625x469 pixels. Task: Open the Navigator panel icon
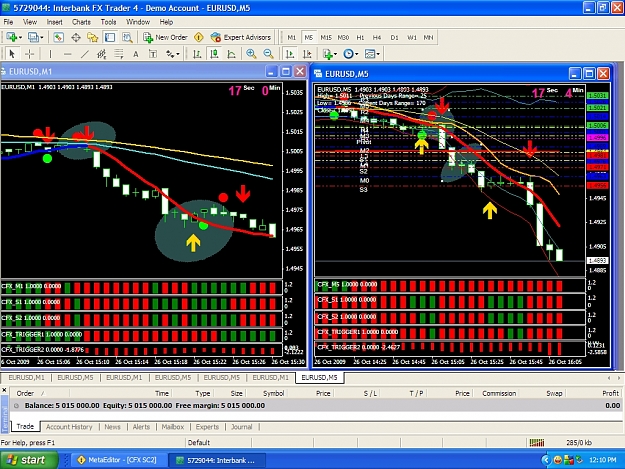pos(93,37)
